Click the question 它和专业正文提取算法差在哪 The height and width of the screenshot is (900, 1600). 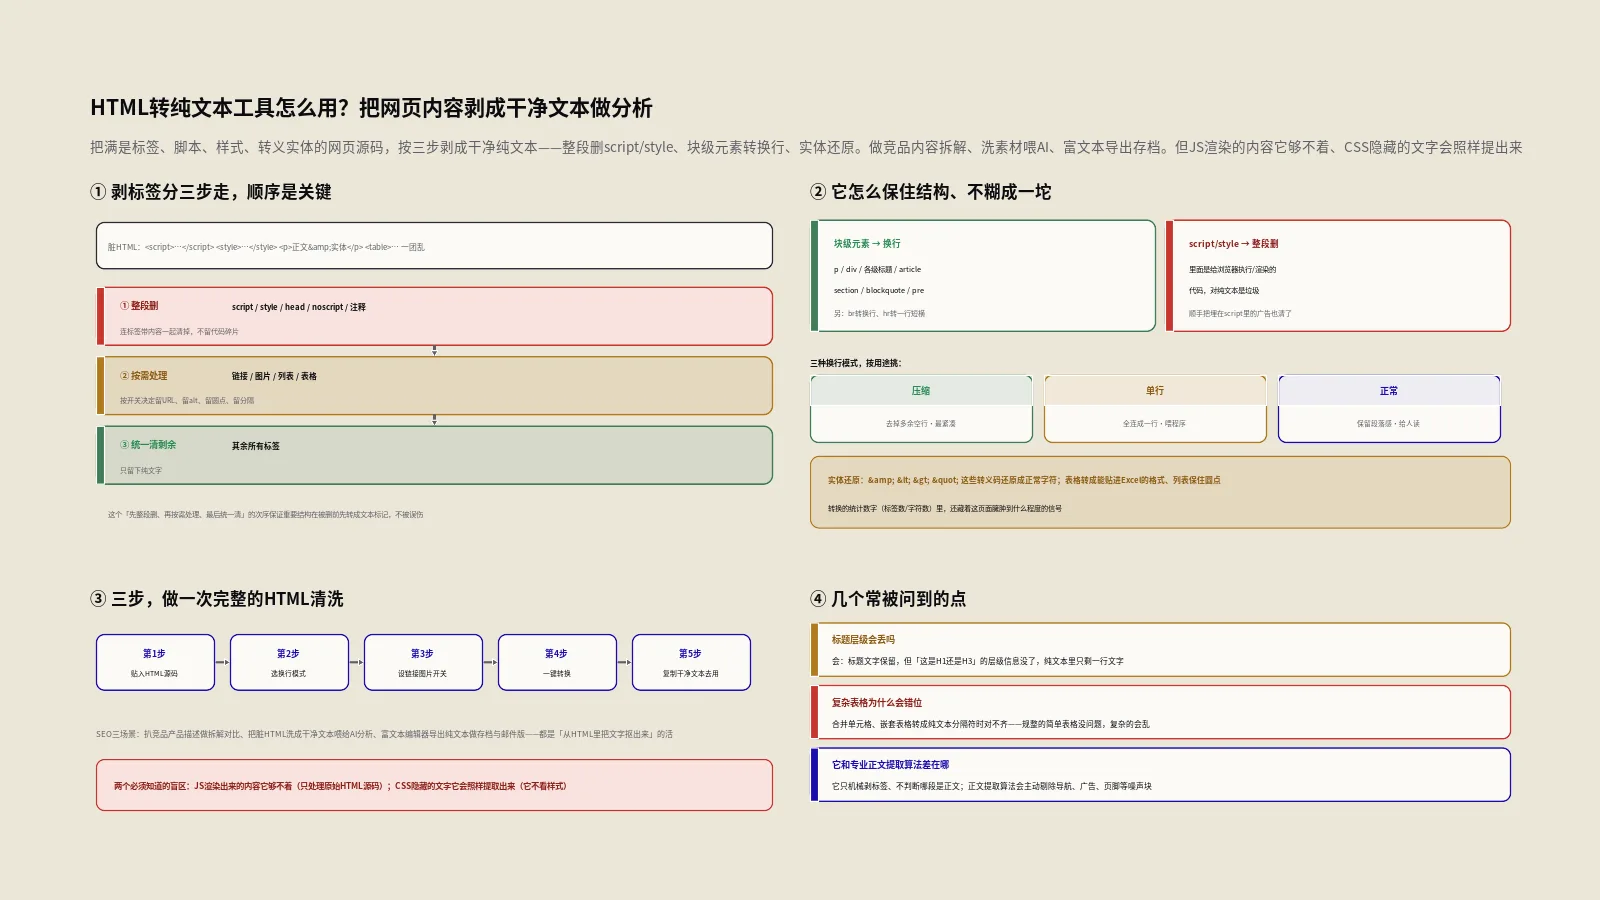point(890,765)
